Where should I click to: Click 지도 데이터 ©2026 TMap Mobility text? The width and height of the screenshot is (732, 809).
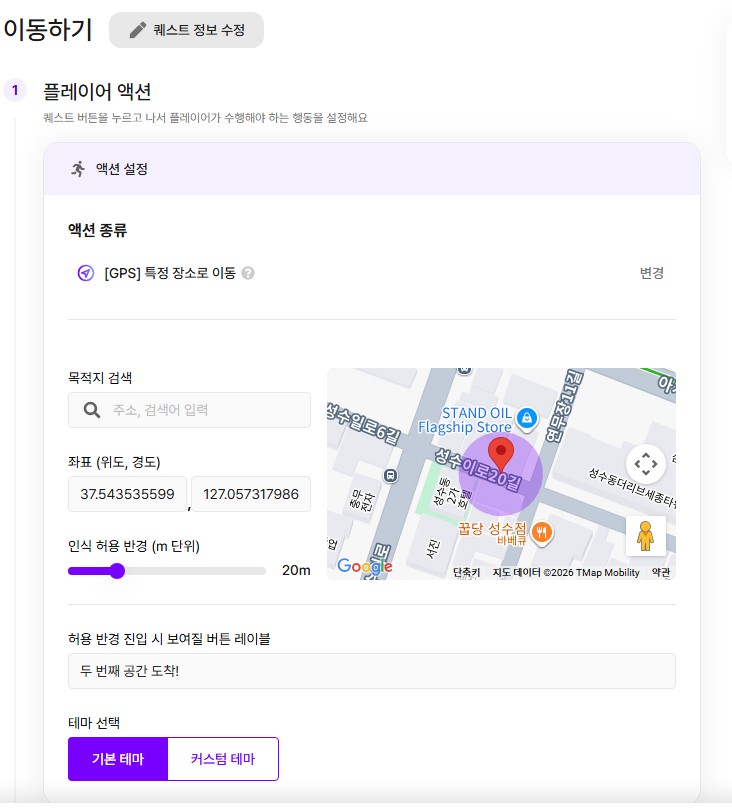pyautogui.click(x=566, y=573)
